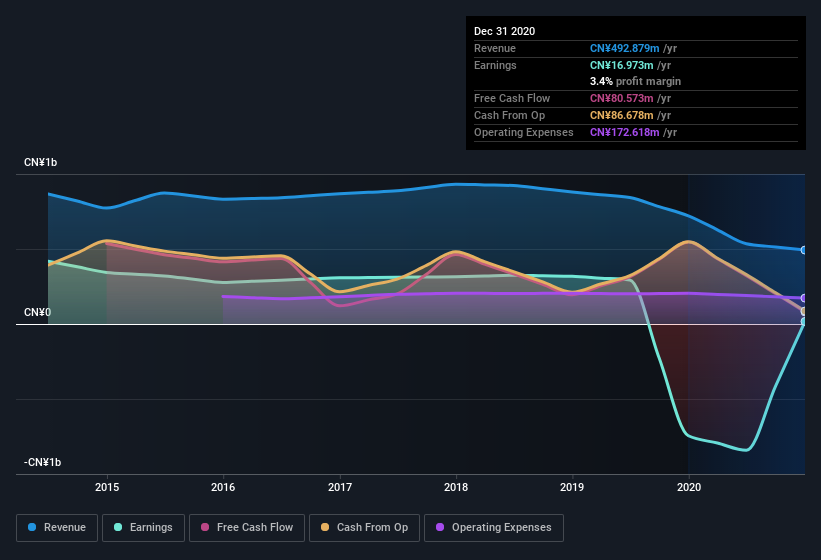Select the 2018 x-axis label
The height and width of the screenshot is (560, 821).
(x=456, y=487)
